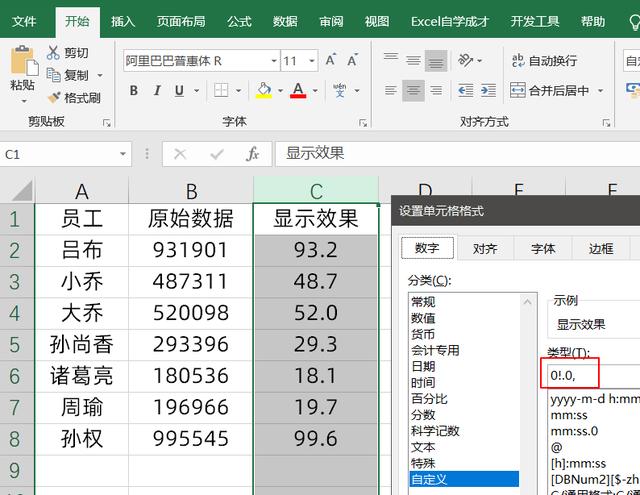
Task: Apply the yellow fill color bucket
Action: tap(264, 90)
